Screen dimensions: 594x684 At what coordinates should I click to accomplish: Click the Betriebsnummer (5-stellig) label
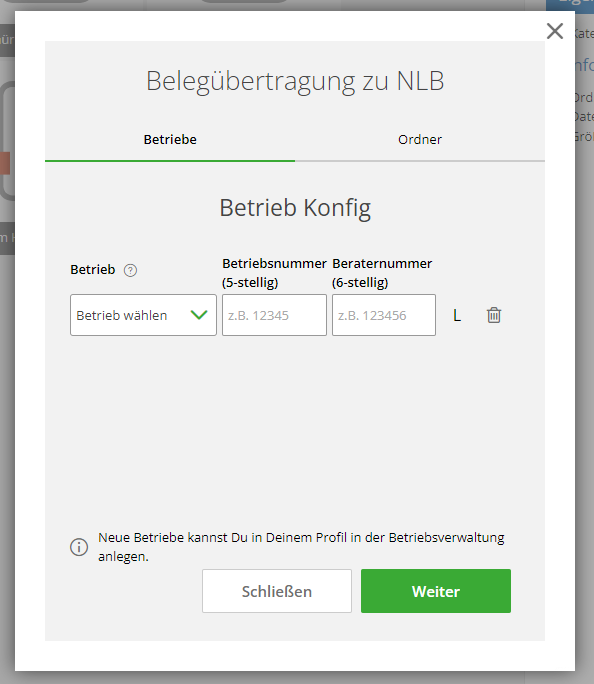click(274, 273)
